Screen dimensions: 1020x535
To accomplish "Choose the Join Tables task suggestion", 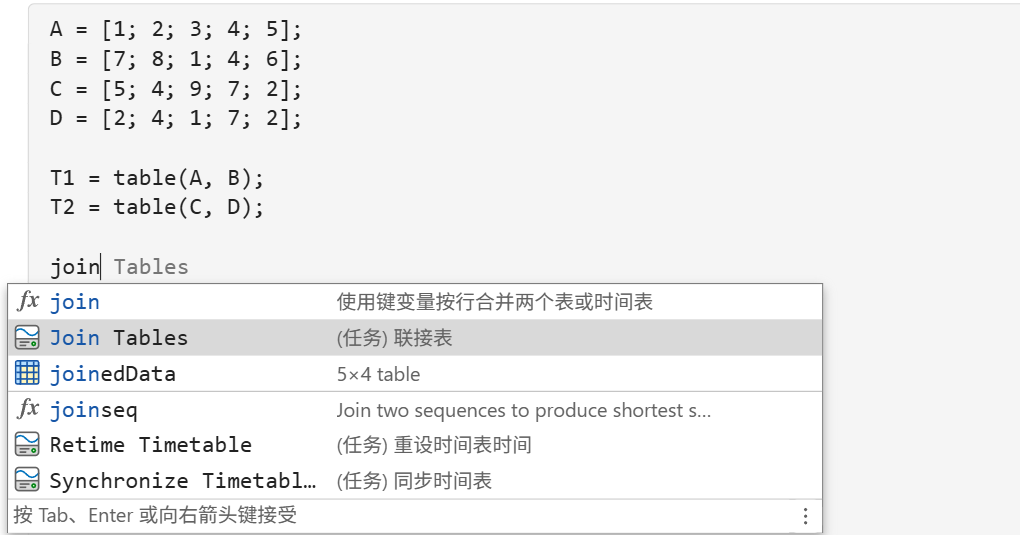I will (415, 338).
